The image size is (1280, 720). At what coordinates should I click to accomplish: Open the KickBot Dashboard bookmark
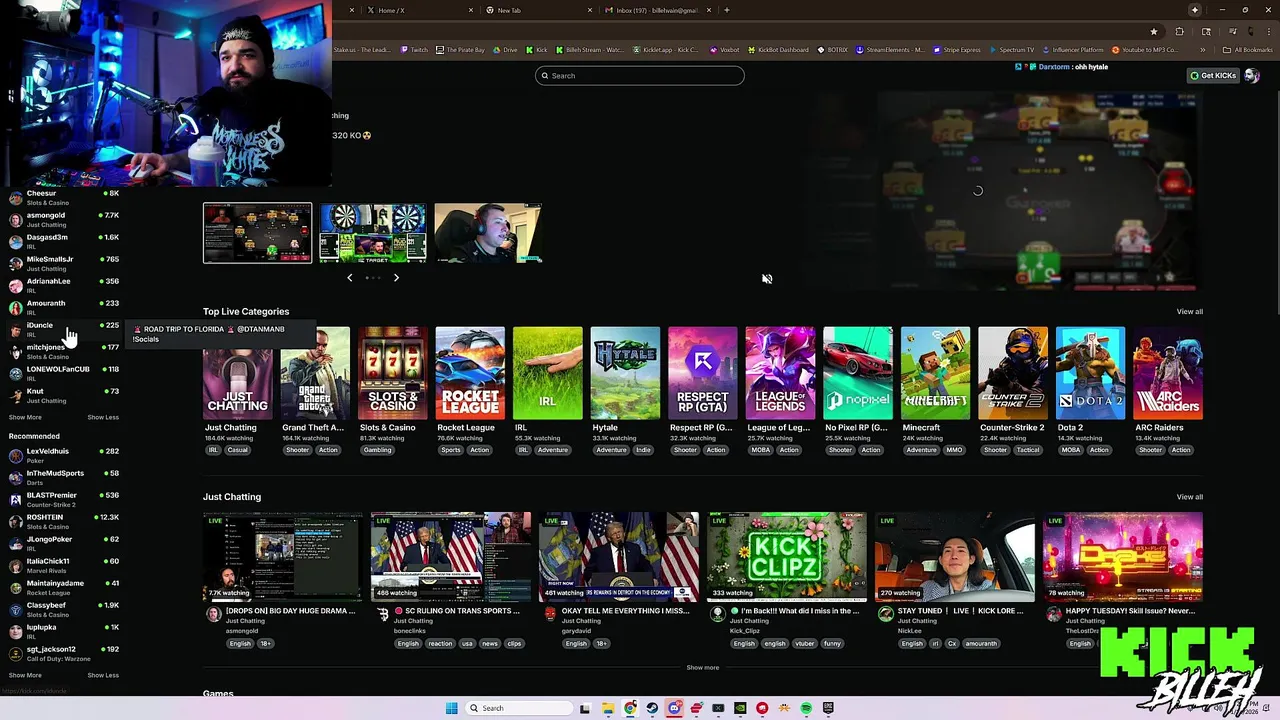777,50
